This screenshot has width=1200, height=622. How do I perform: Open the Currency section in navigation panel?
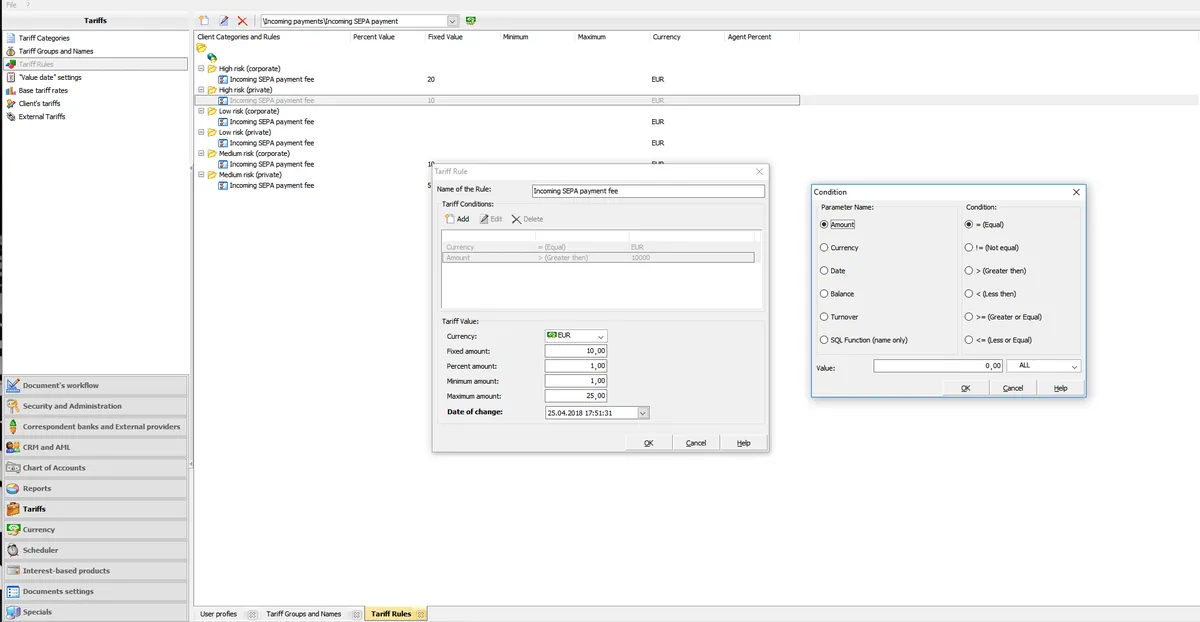tap(39, 530)
